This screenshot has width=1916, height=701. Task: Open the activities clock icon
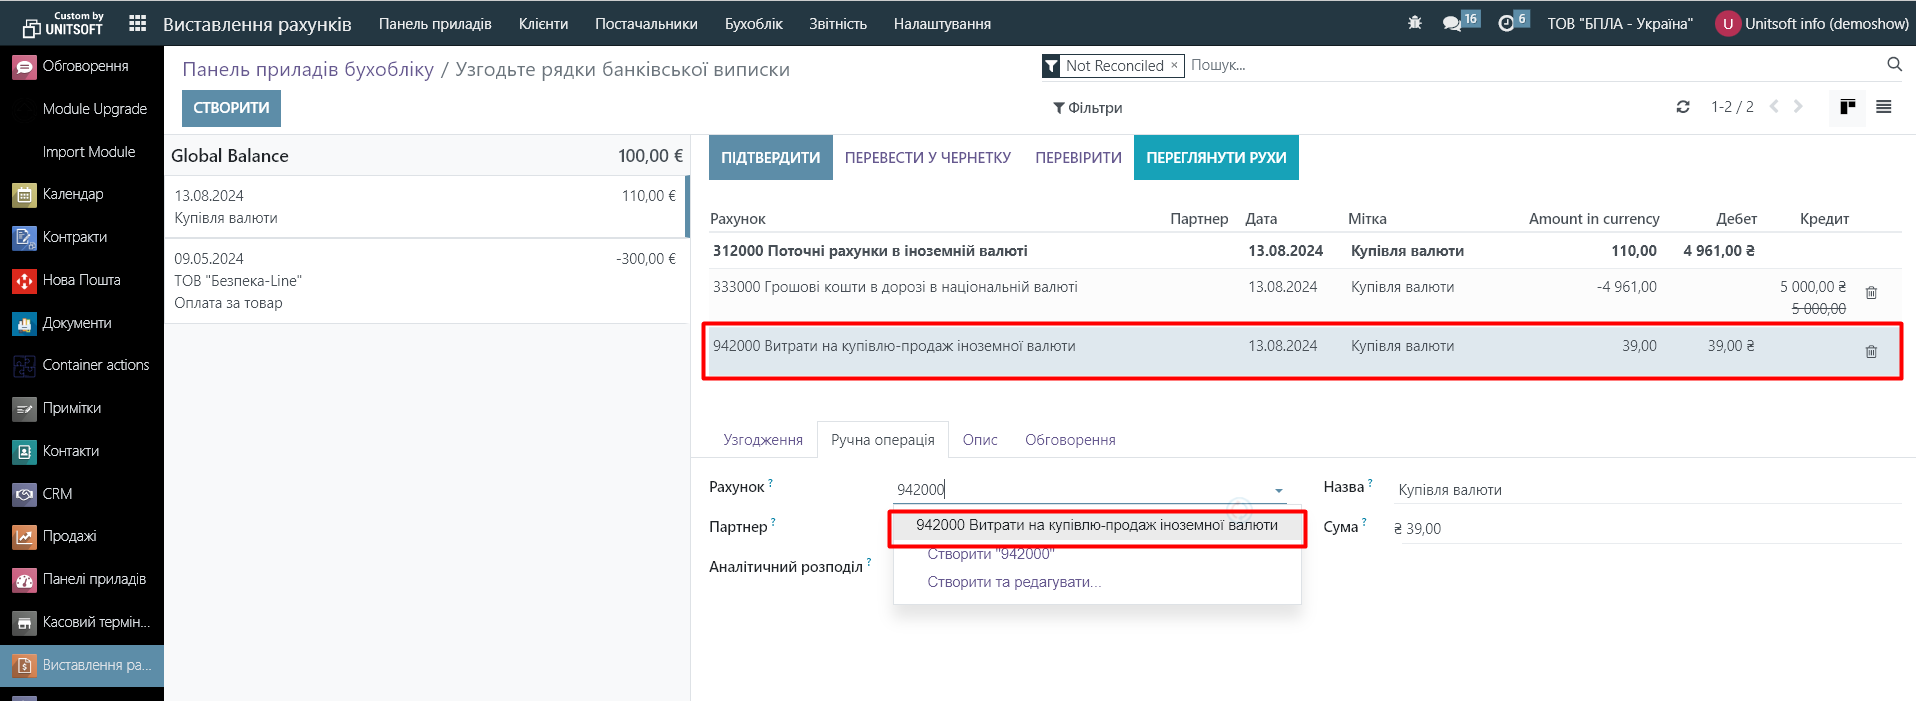tap(1506, 23)
